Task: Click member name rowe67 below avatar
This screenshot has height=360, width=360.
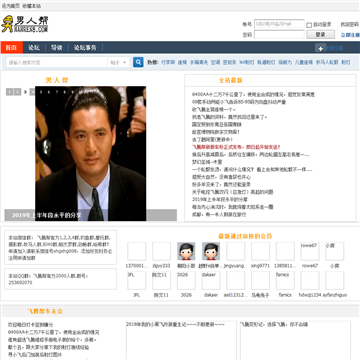Action: (310, 266)
